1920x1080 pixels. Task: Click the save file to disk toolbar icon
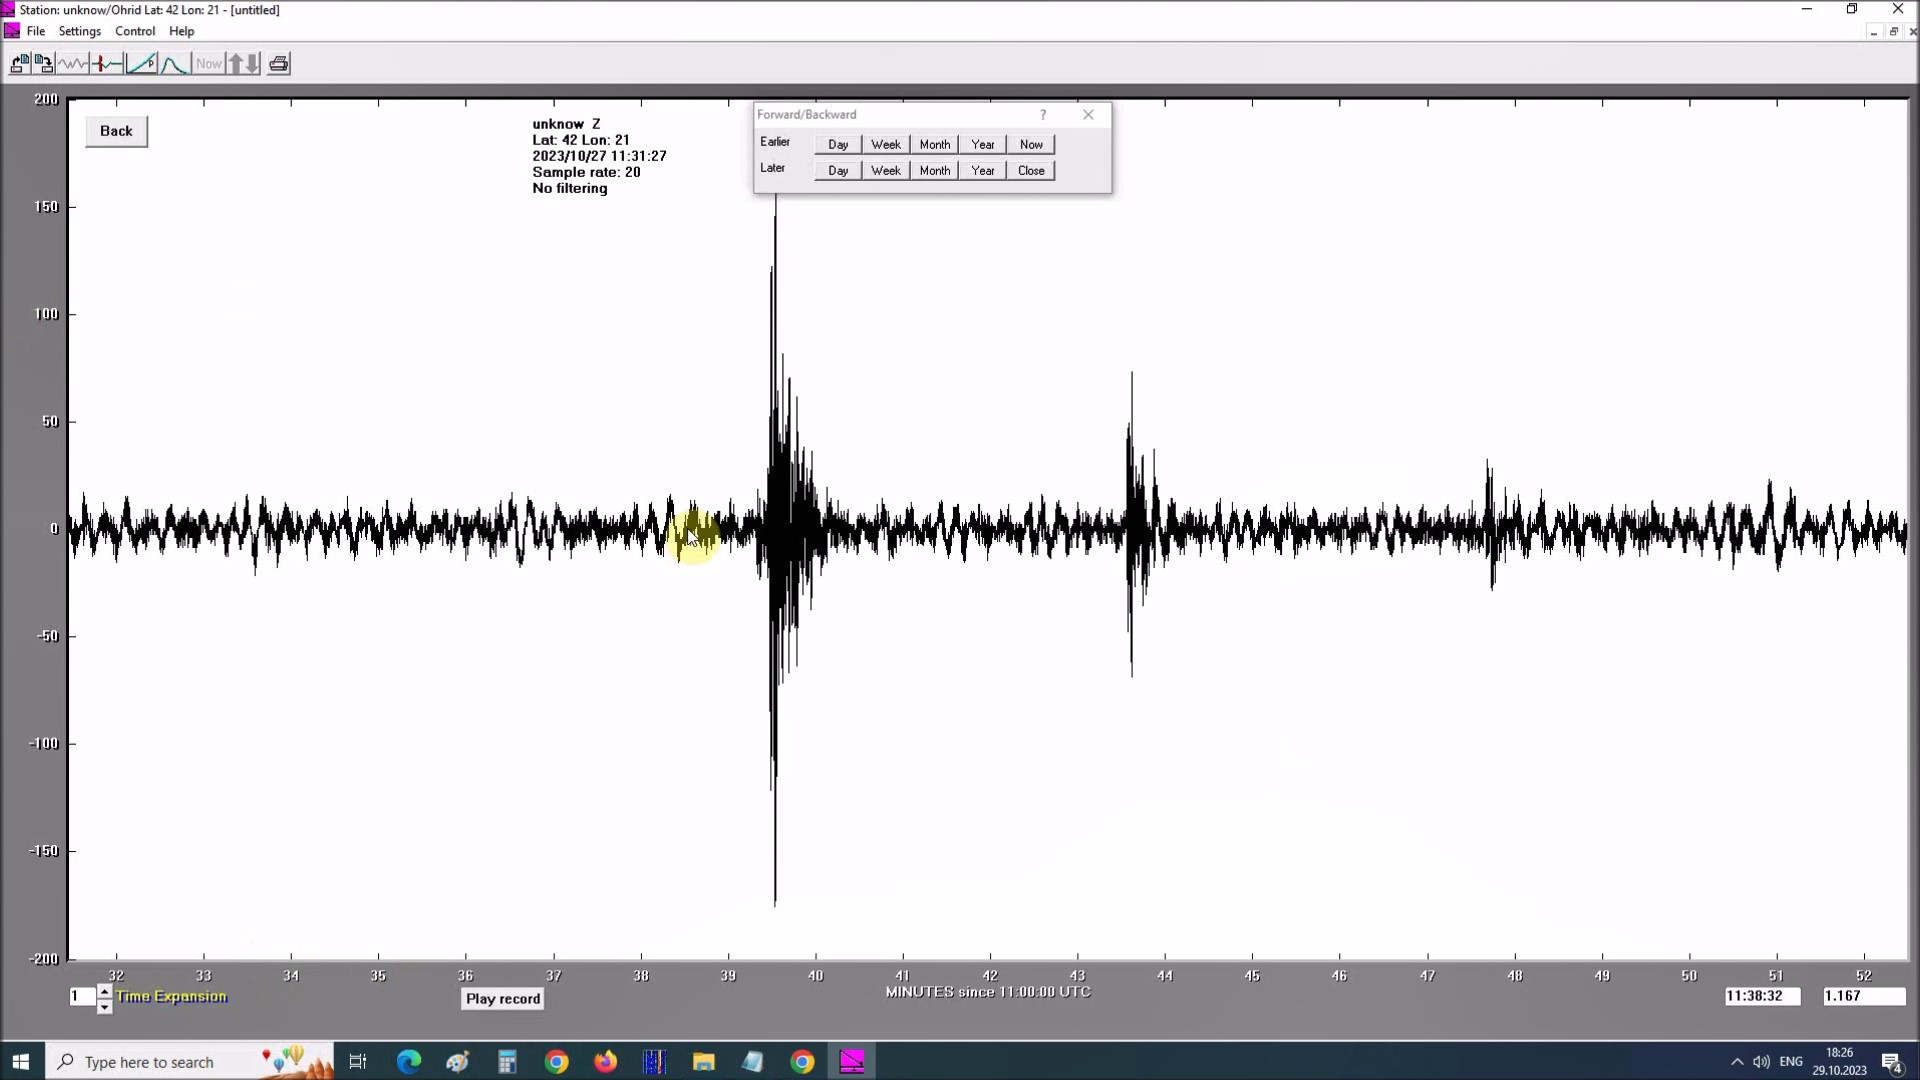coord(44,64)
